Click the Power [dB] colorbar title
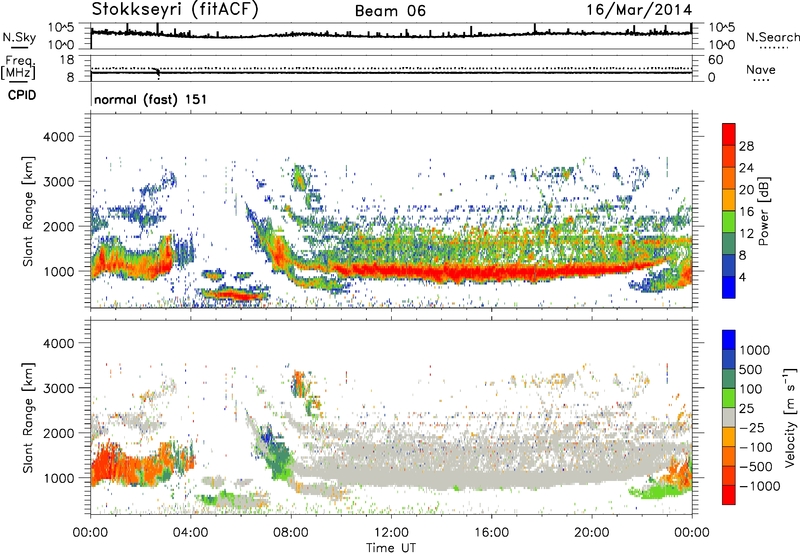Viewport: 800px width, 554px height. pyautogui.click(x=764, y=211)
